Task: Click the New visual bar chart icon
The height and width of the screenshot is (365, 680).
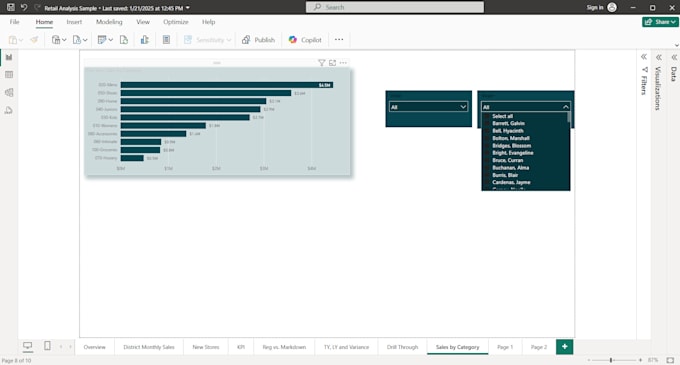Action: (144, 40)
